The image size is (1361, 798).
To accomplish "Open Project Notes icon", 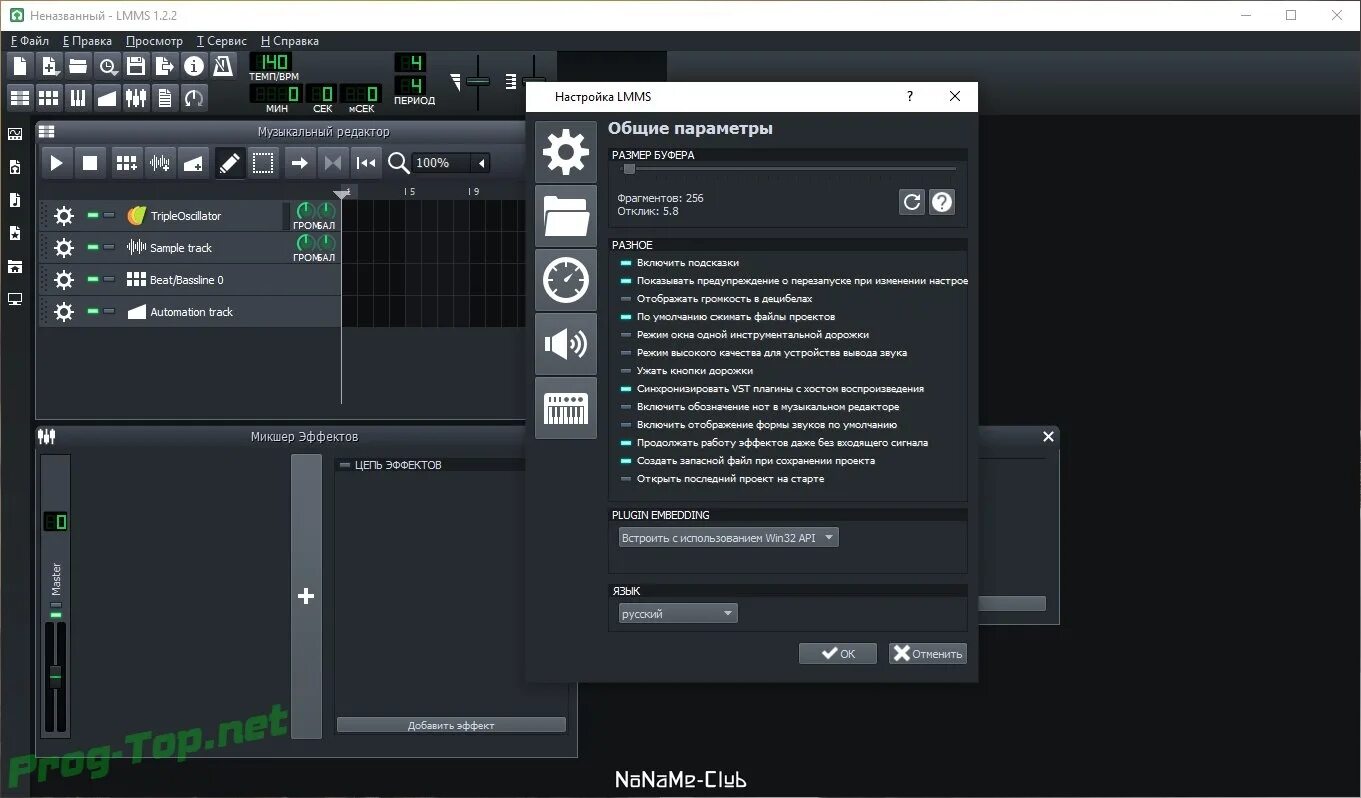I will (165, 97).
